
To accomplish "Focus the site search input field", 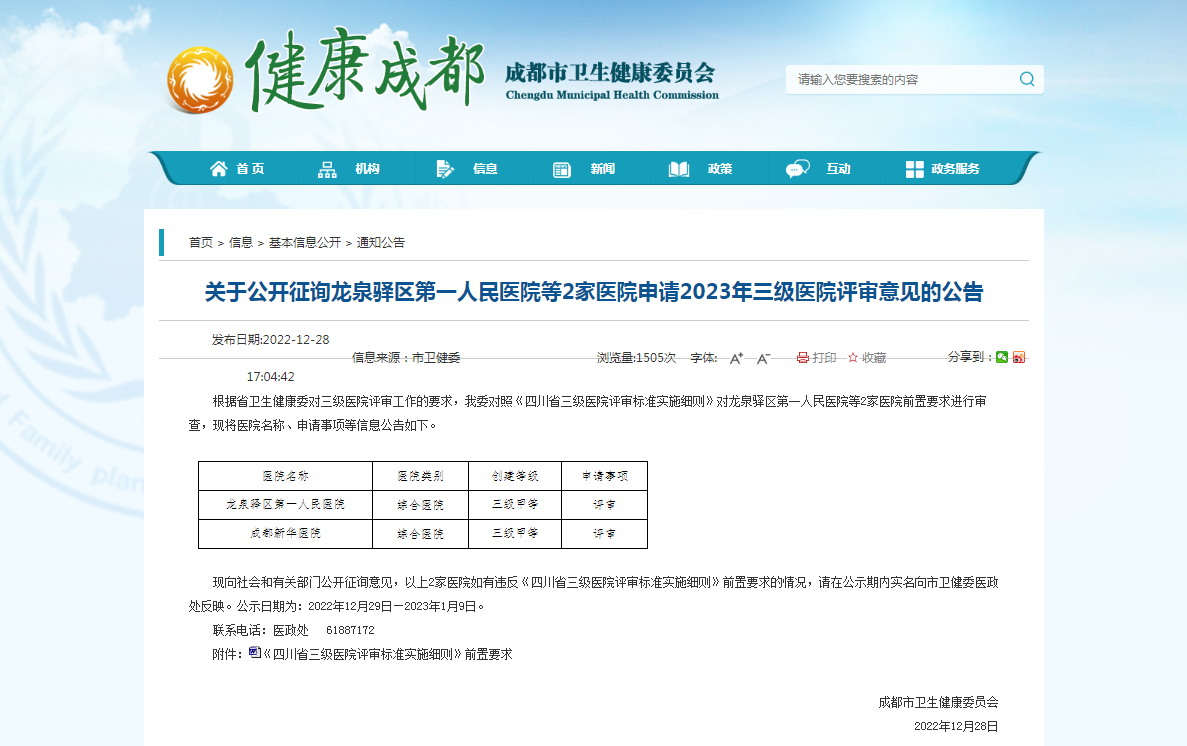I will pyautogui.click(x=900, y=80).
